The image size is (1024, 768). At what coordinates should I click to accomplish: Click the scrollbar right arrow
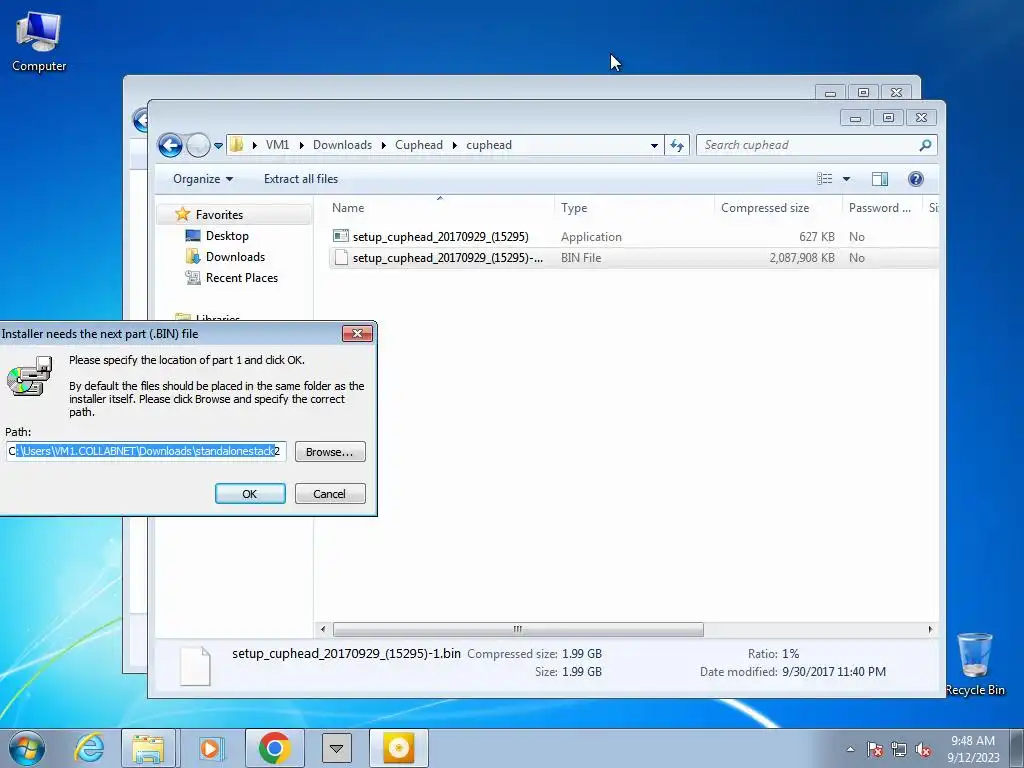931,630
